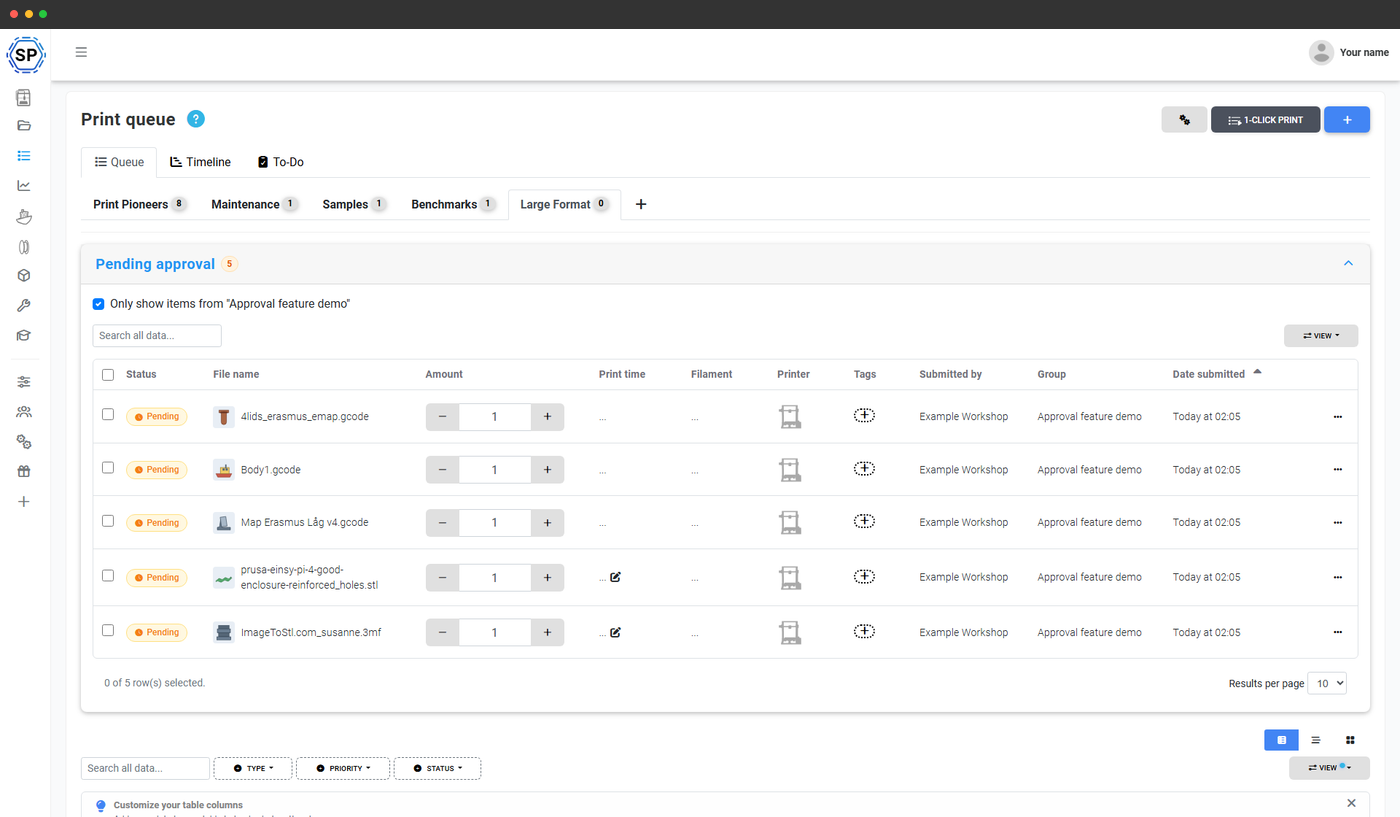This screenshot has width=1400, height=817.
Task: Open the Pending approval View dropdown
Action: point(1321,336)
